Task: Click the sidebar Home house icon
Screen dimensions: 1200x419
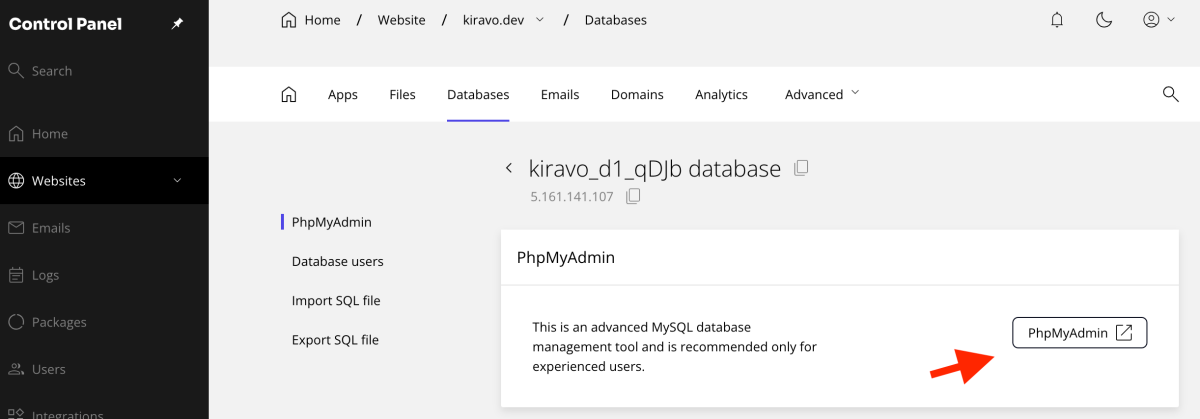Action: tap(16, 134)
